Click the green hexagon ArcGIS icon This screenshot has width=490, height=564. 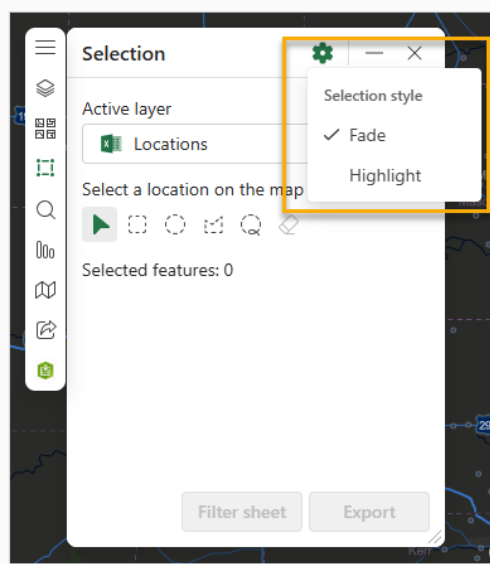point(45,370)
